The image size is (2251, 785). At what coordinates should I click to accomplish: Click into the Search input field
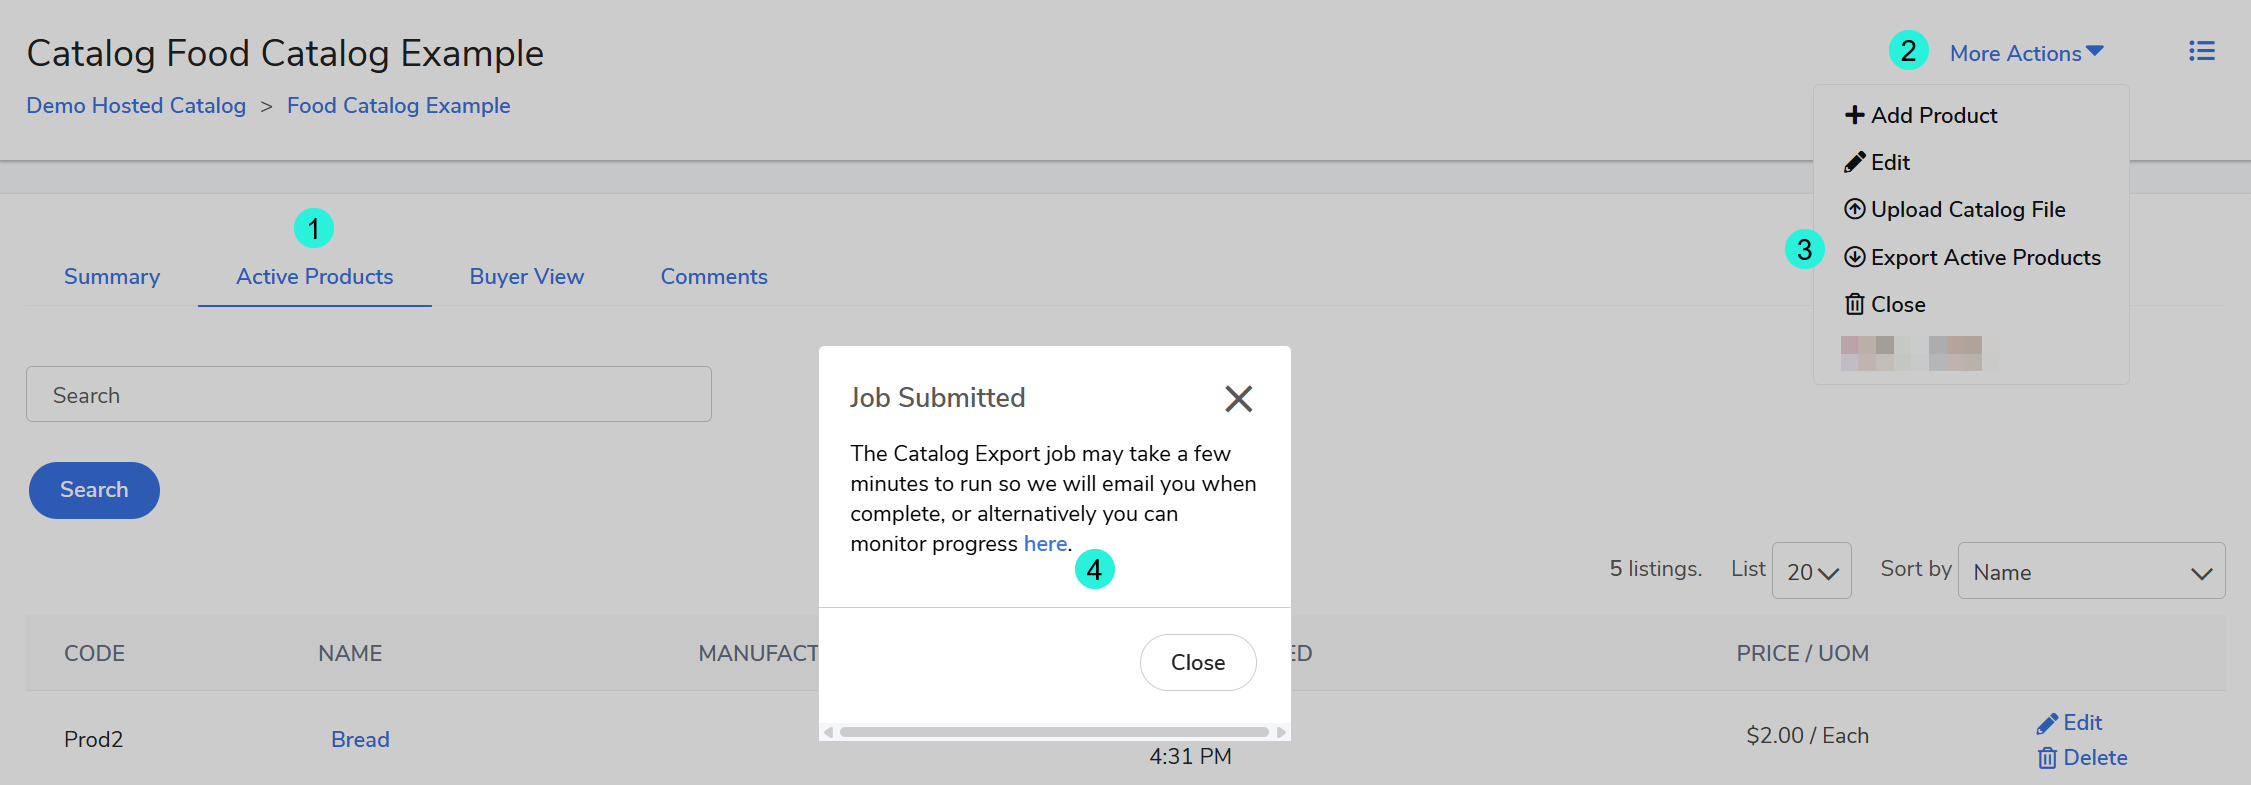368,395
